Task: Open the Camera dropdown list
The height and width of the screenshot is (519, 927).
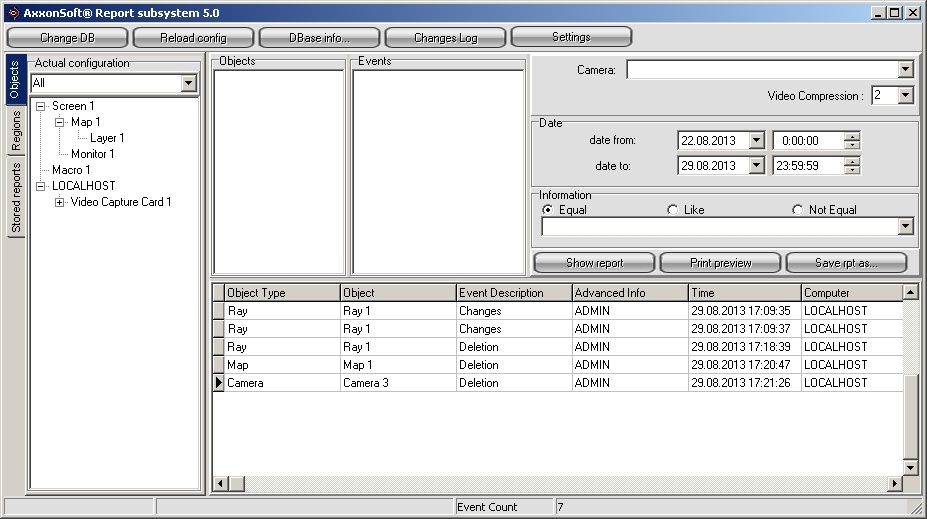Action: coord(905,70)
